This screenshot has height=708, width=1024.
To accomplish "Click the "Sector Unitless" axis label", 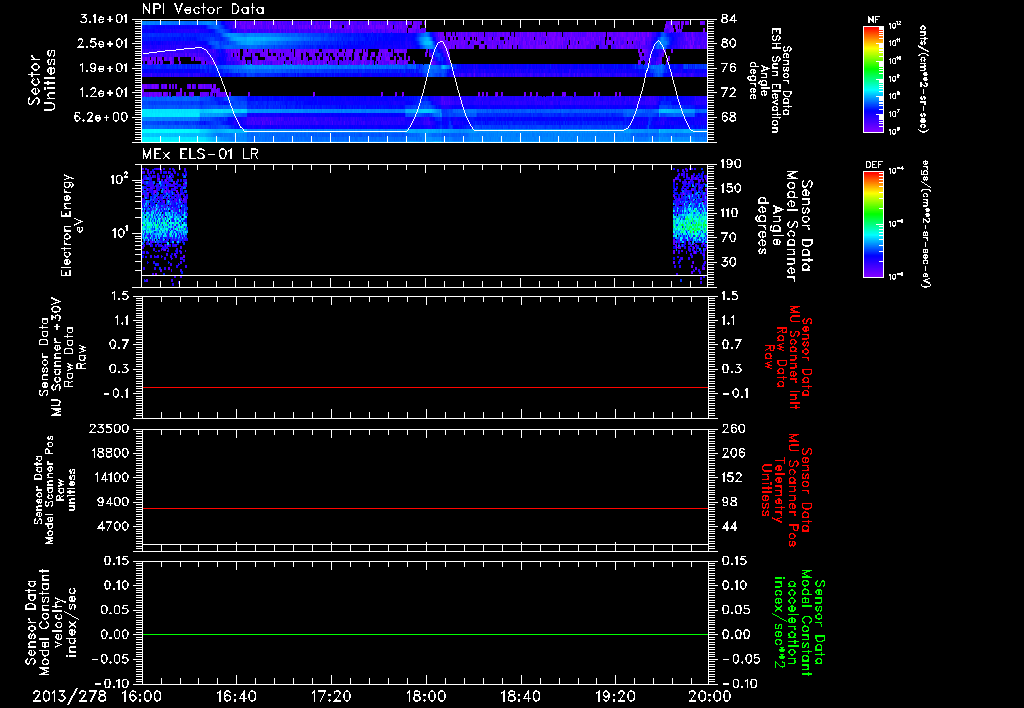I will [x=42, y=80].
